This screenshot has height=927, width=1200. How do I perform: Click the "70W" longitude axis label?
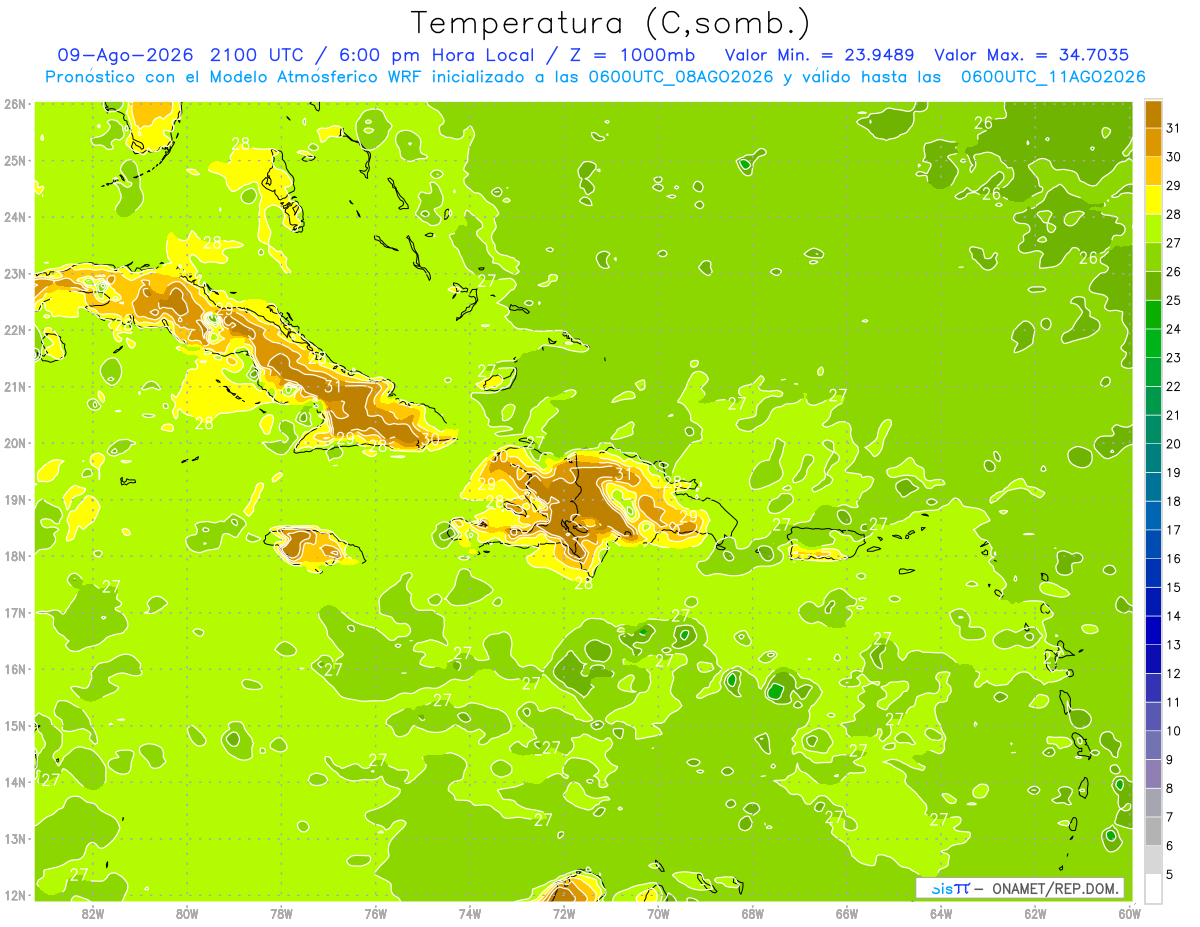[x=658, y=913]
